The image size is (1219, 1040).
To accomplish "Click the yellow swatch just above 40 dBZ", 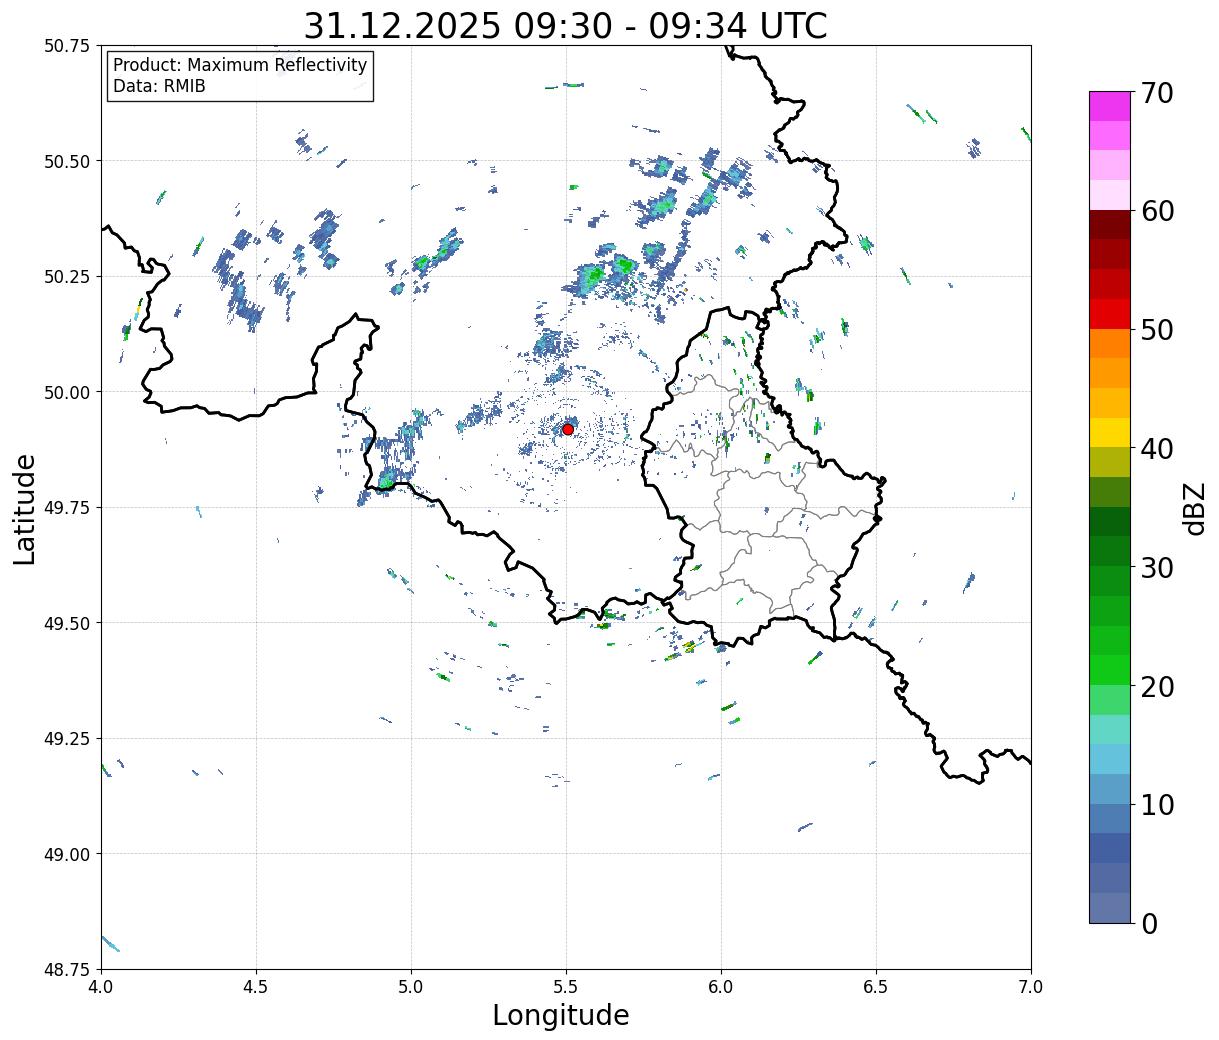I will tap(1110, 432).
